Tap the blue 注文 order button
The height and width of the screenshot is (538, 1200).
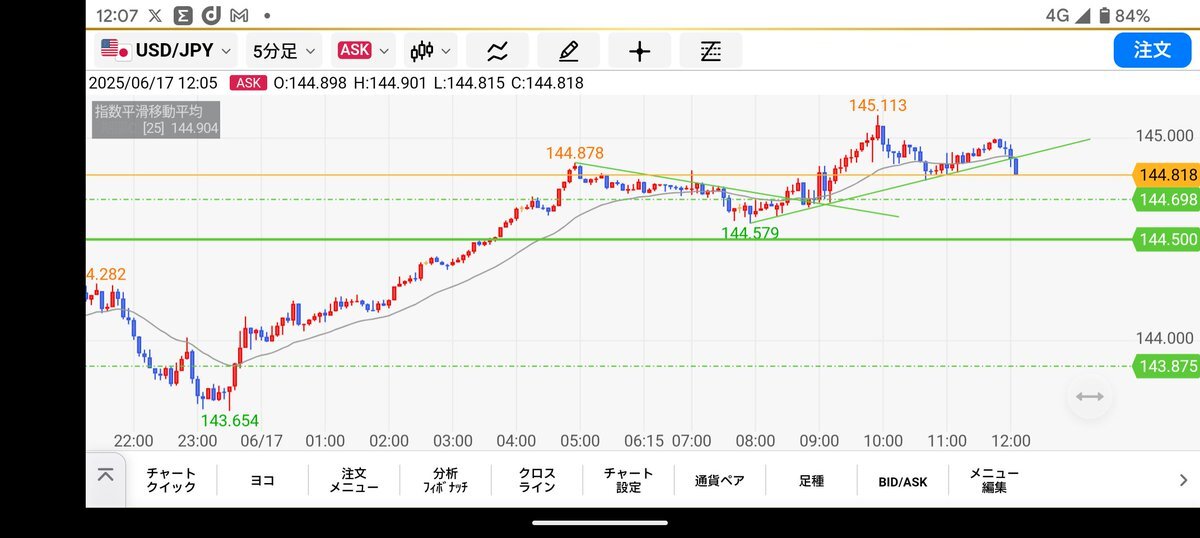[x=1152, y=50]
